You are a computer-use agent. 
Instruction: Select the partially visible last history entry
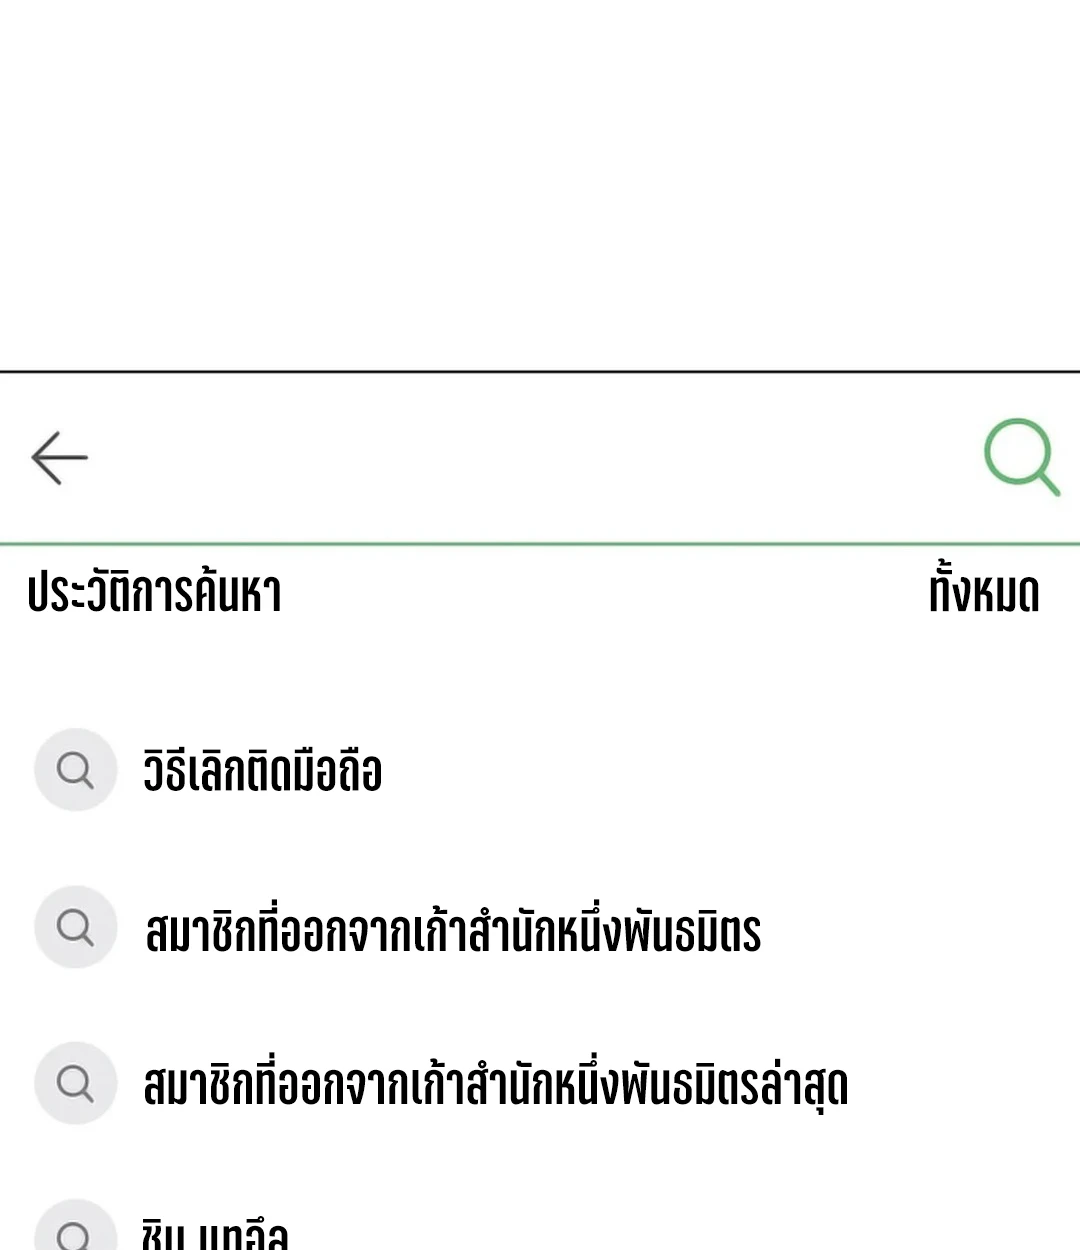[x=215, y=1235]
